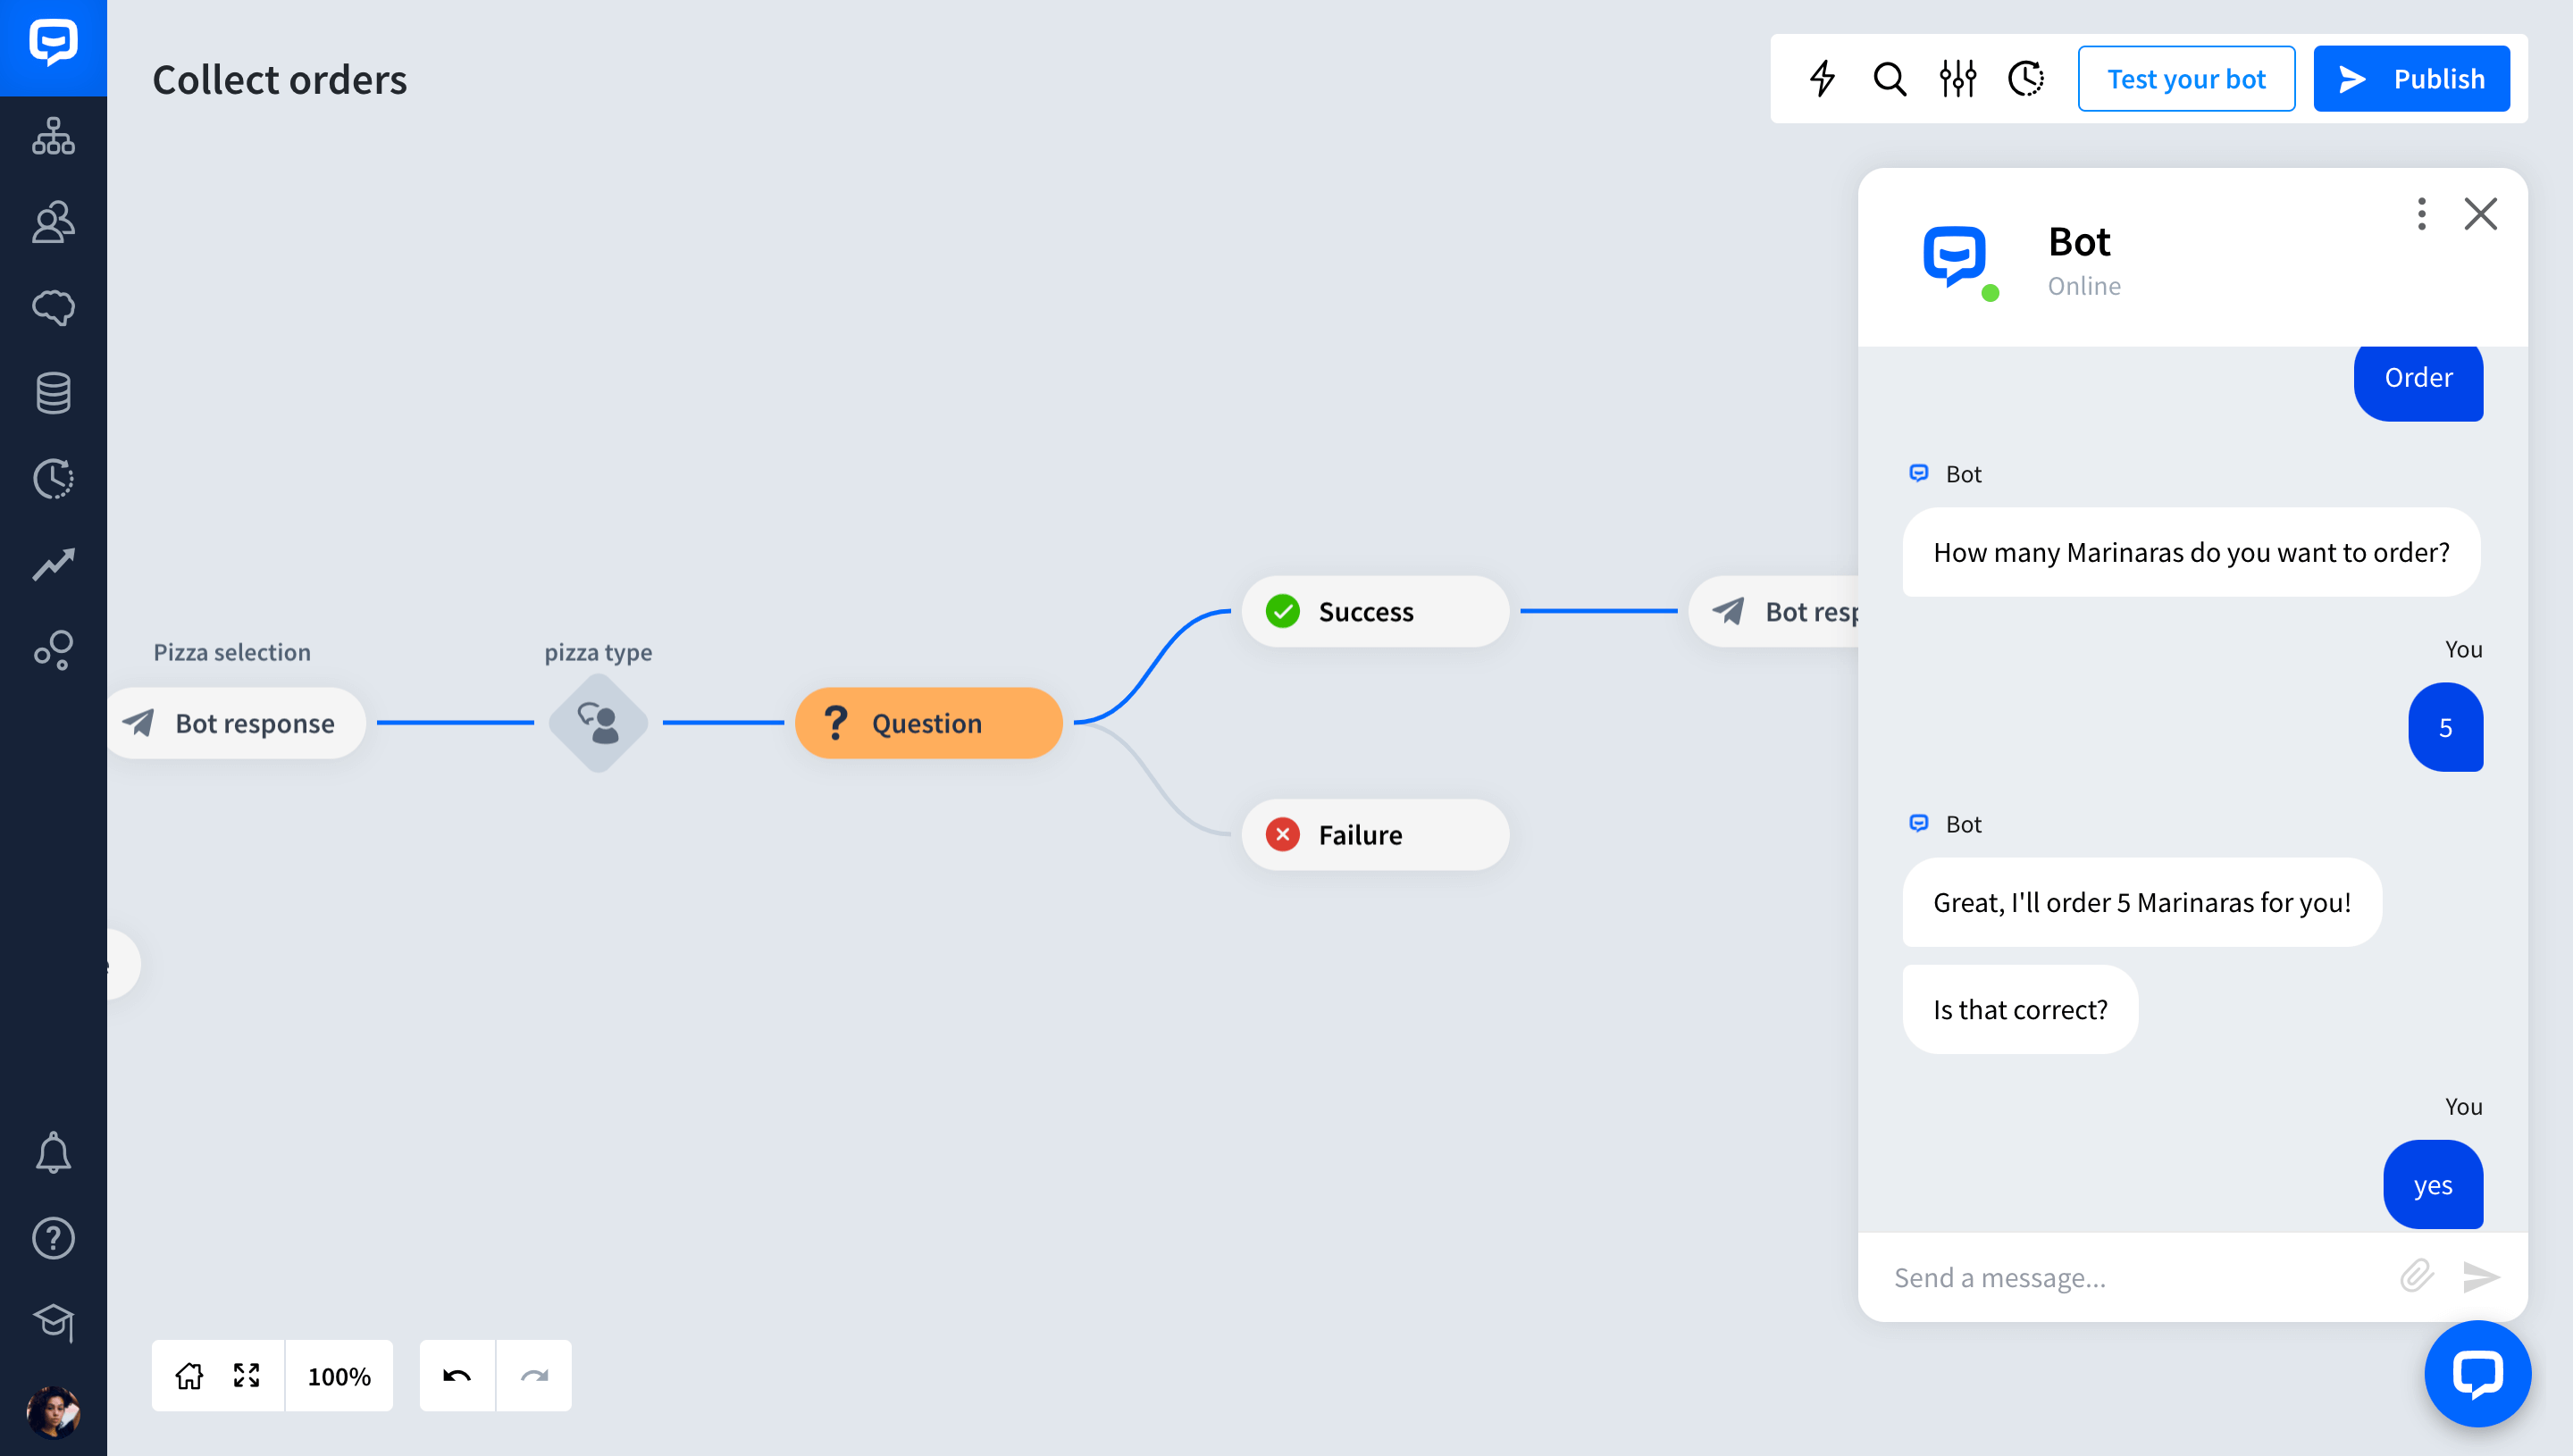Open the Integrations circles sidebar icon

53,650
